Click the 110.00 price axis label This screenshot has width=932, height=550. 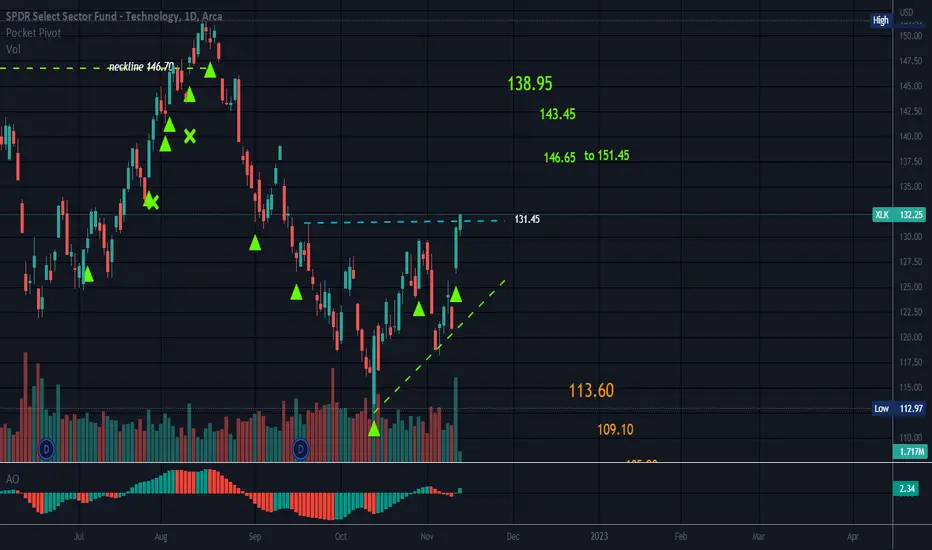[911, 437]
